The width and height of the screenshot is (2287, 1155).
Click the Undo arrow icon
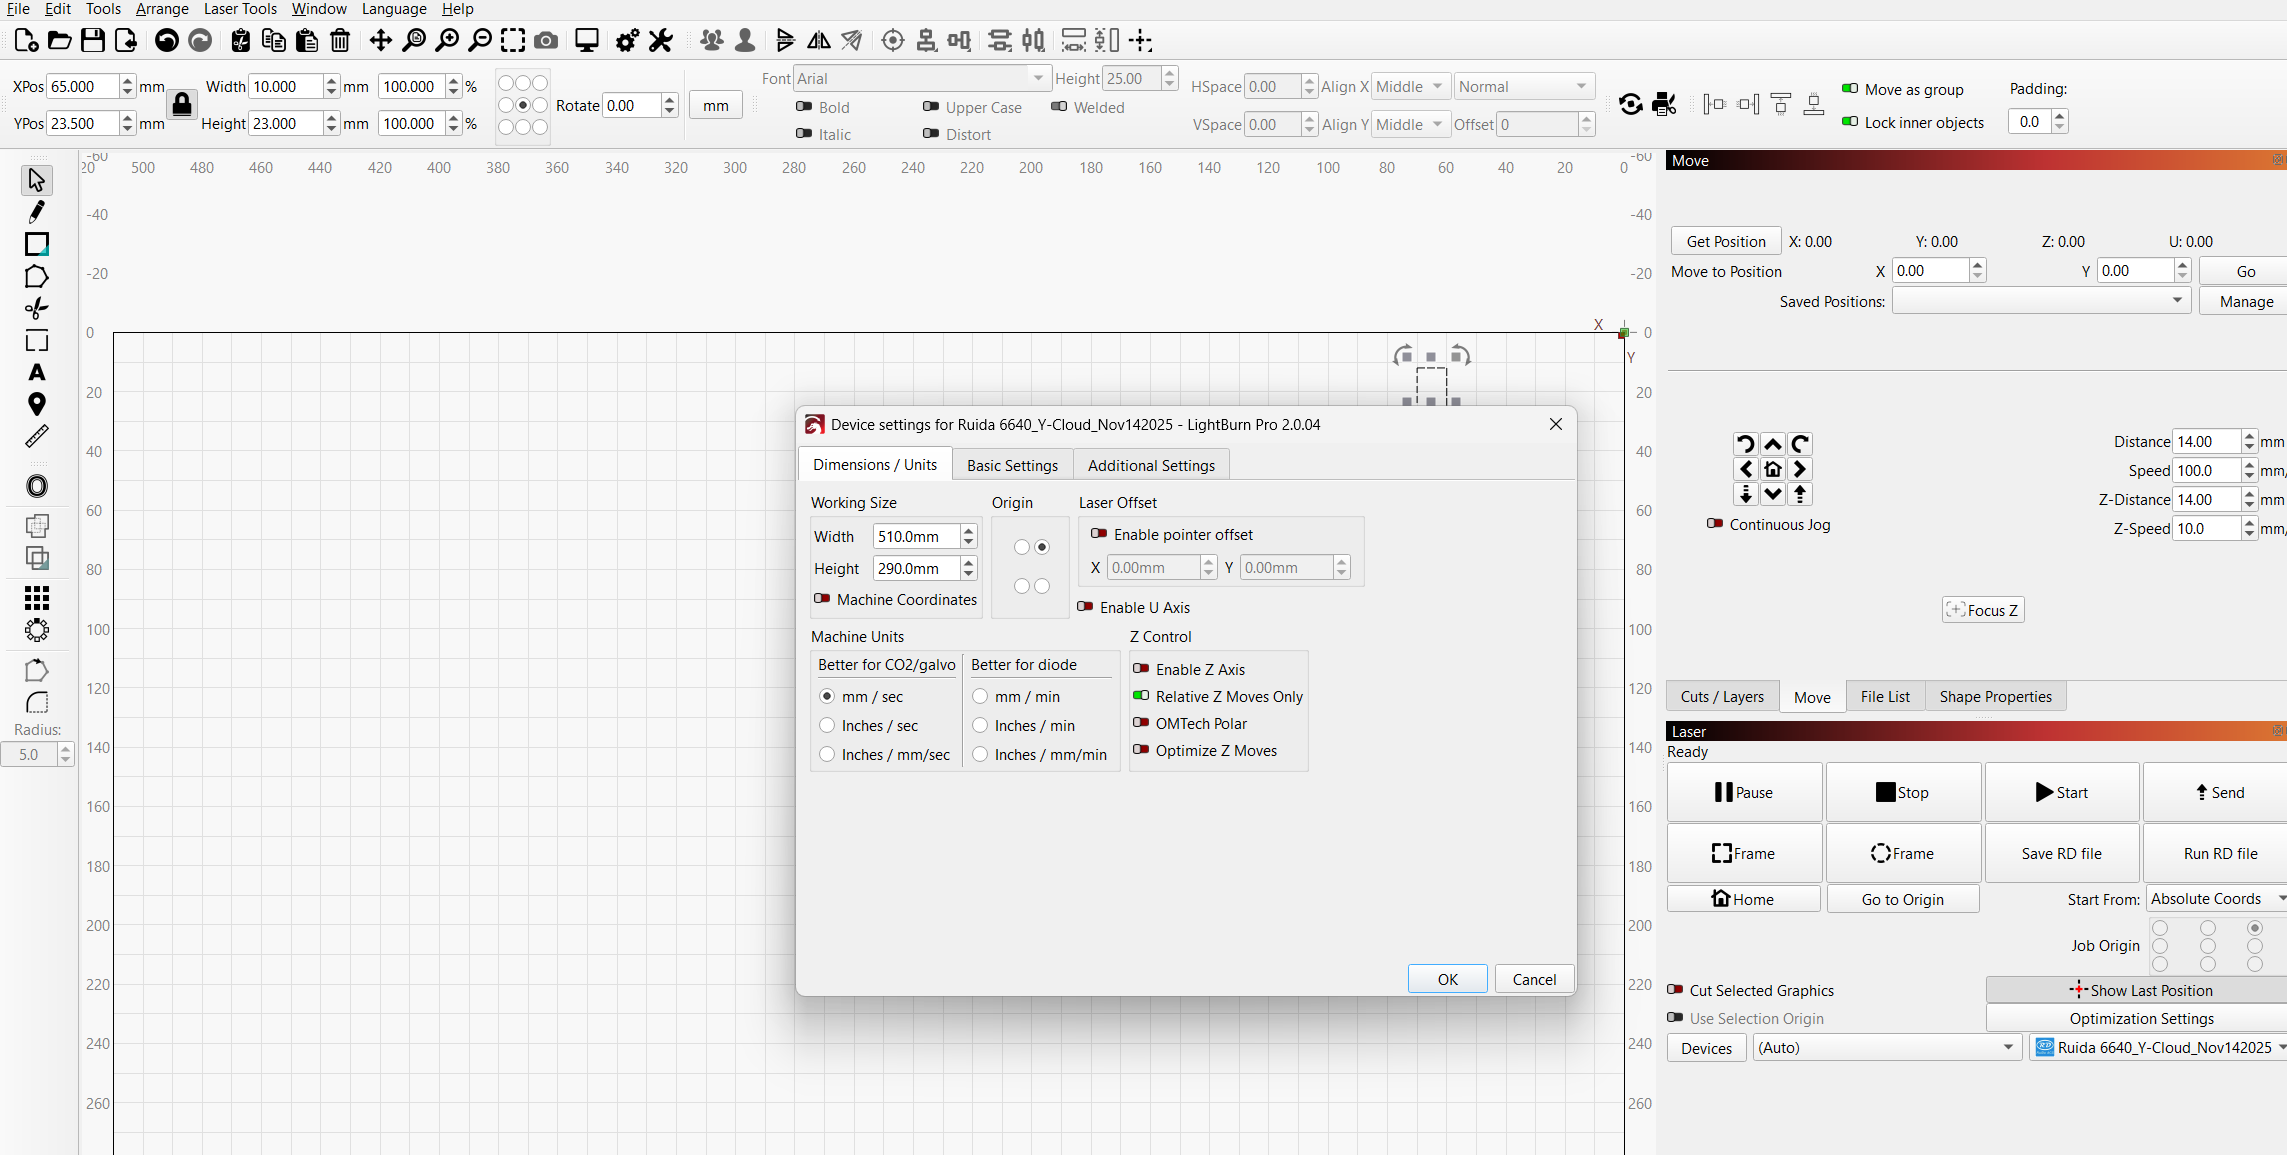(x=167, y=41)
